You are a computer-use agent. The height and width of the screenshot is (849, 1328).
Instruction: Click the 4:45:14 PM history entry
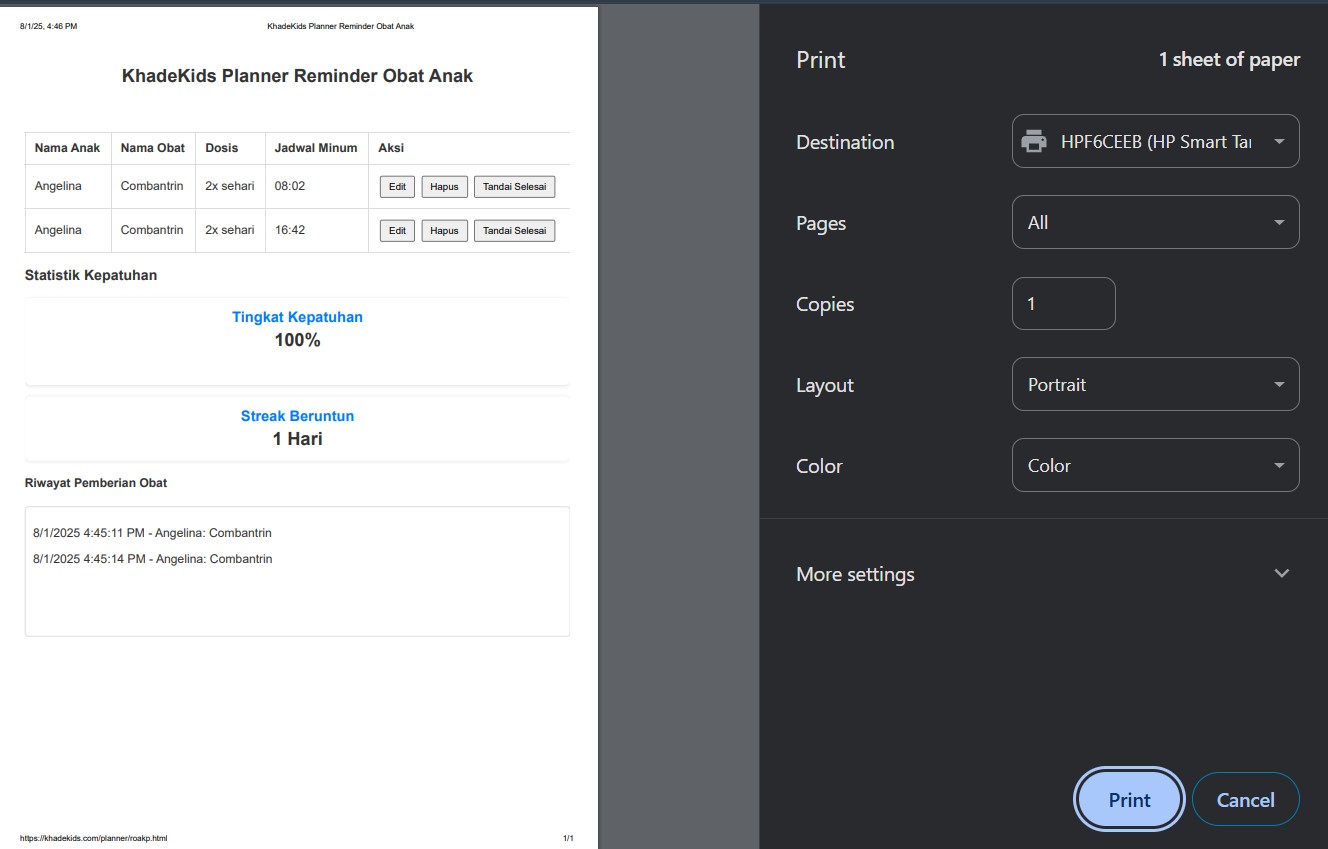(x=152, y=559)
